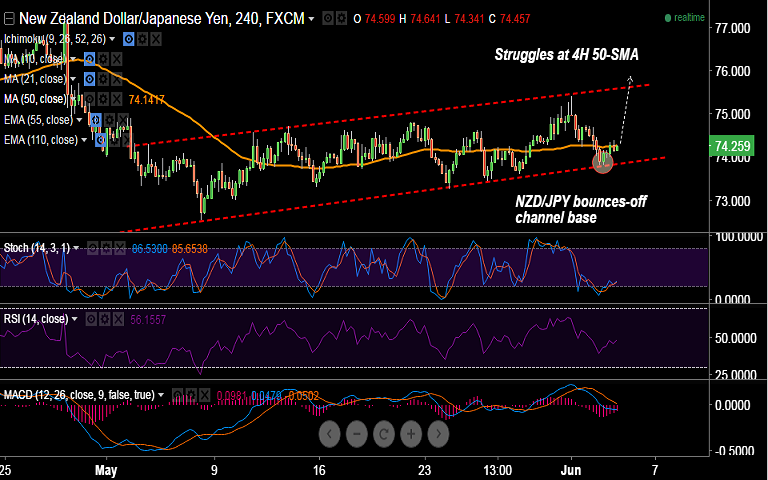Screen dimensions: 768x480
Task: Hide EMA (110, close) using its eye toggle
Action: point(100,141)
